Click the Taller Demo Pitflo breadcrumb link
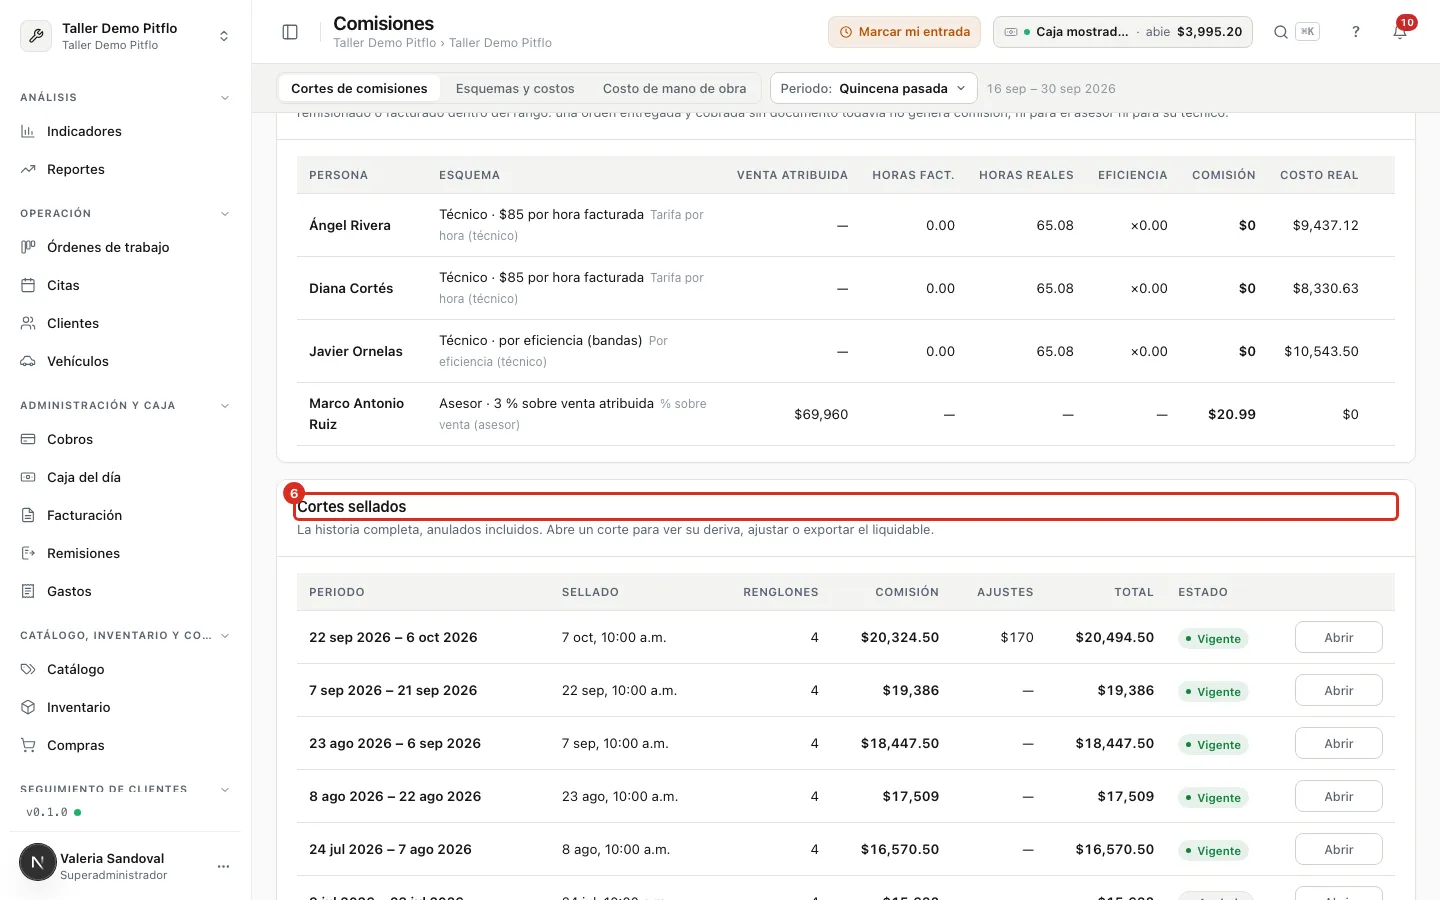This screenshot has width=1440, height=900. [x=384, y=43]
